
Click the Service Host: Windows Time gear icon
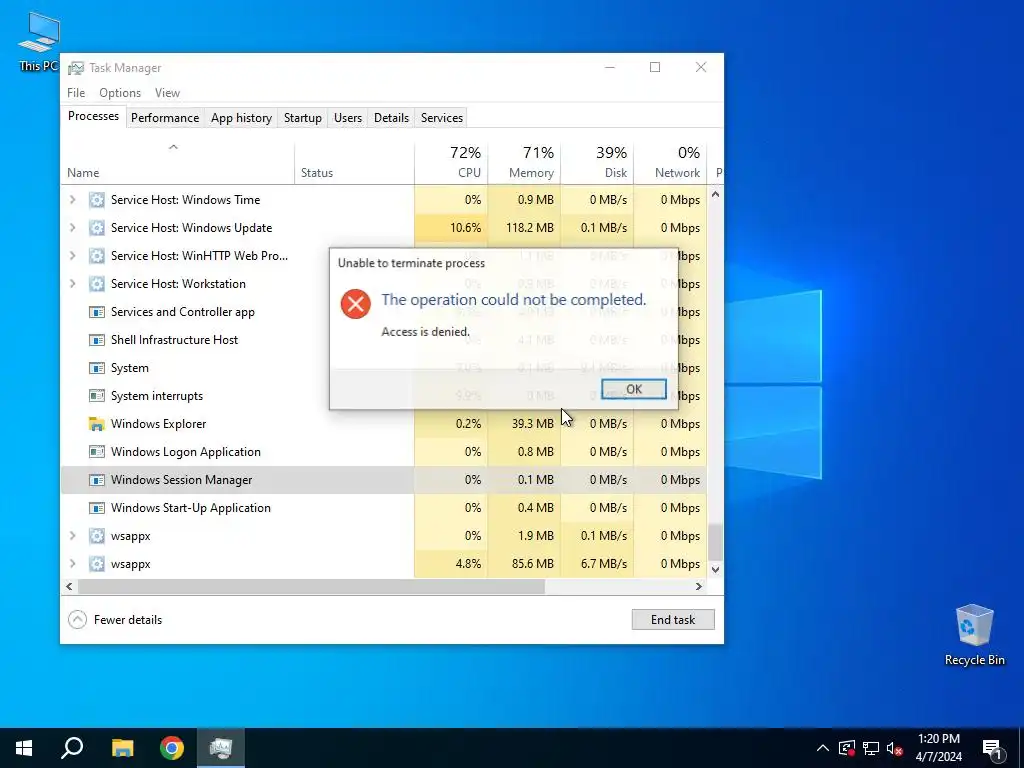pos(97,200)
